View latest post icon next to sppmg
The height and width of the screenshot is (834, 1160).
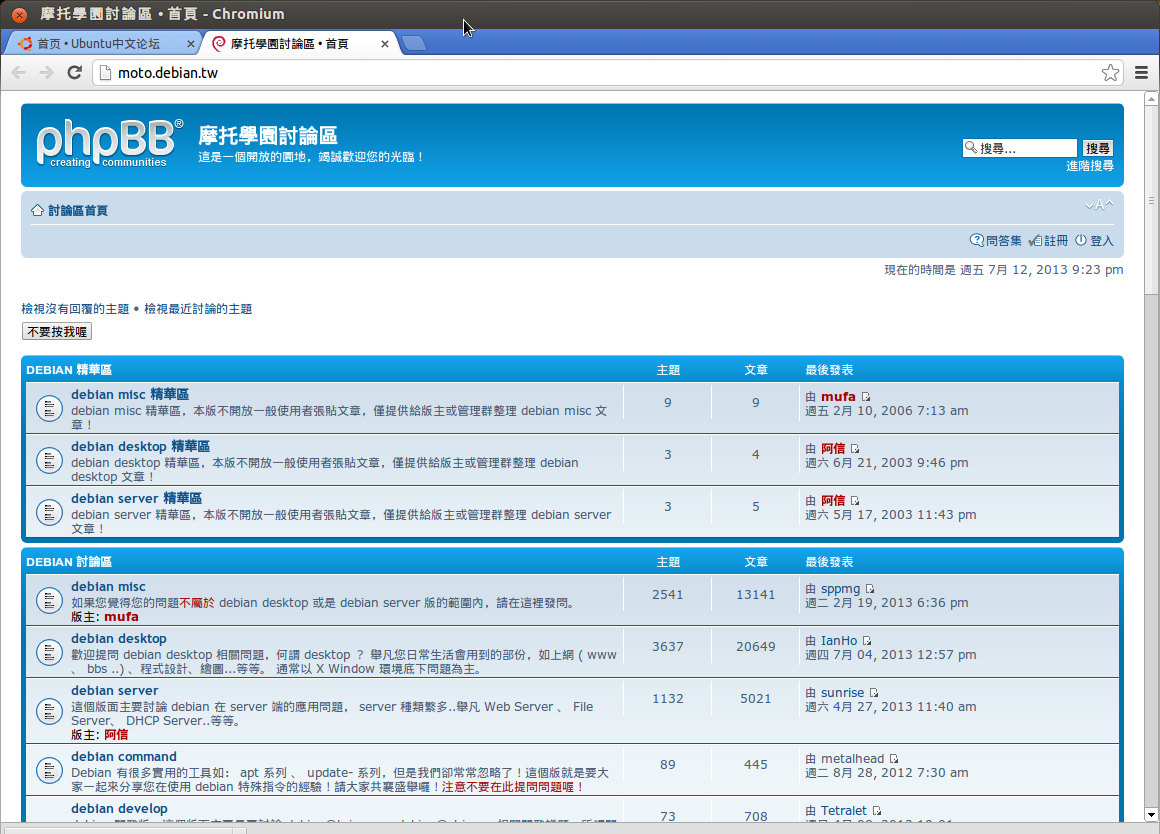[x=870, y=589]
